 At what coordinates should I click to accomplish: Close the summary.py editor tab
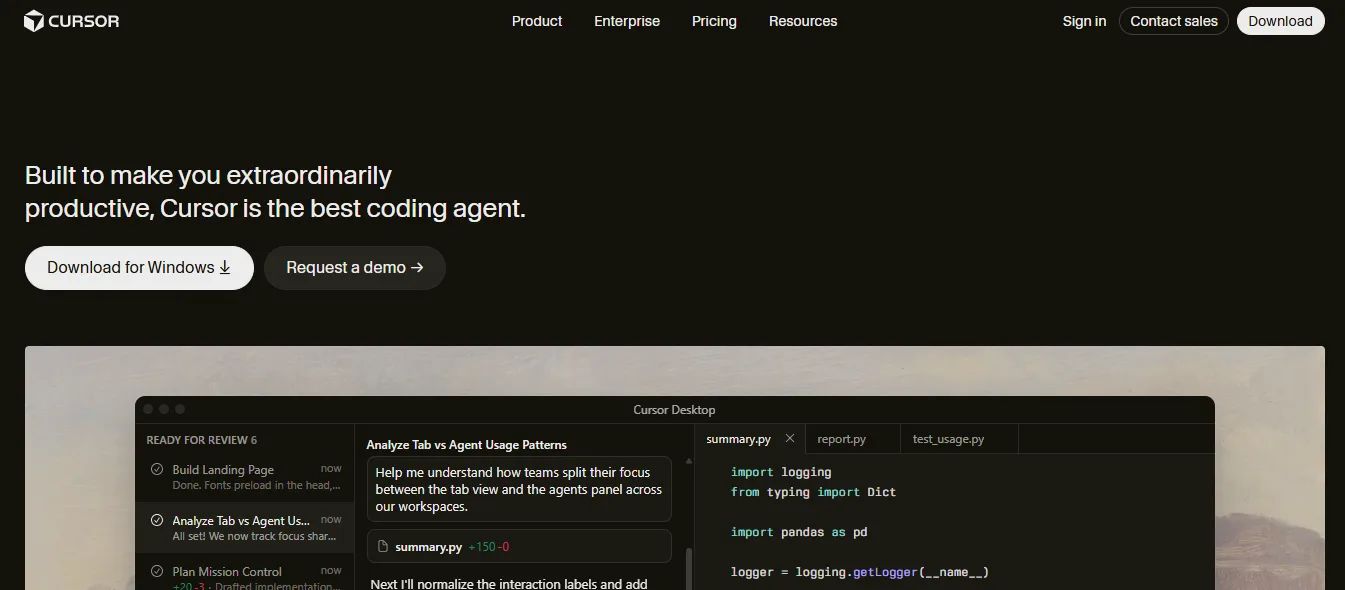click(x=790, y=438)
